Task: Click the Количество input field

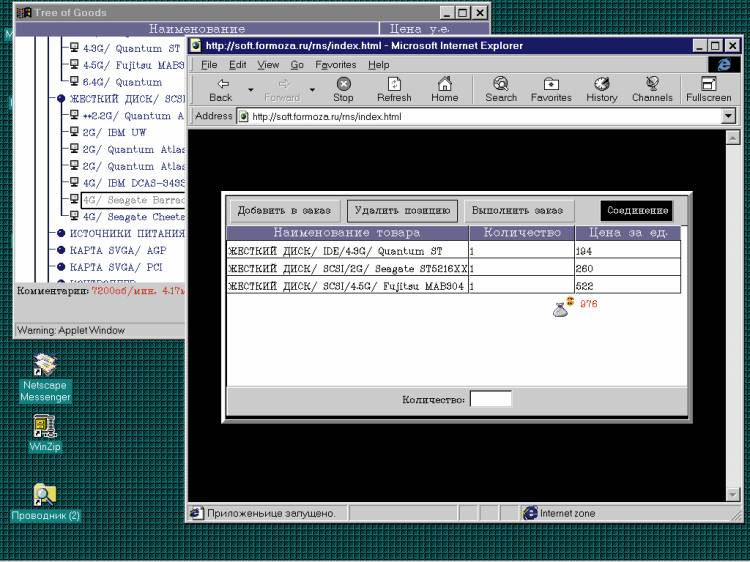Action: click(x=490, y=399)
